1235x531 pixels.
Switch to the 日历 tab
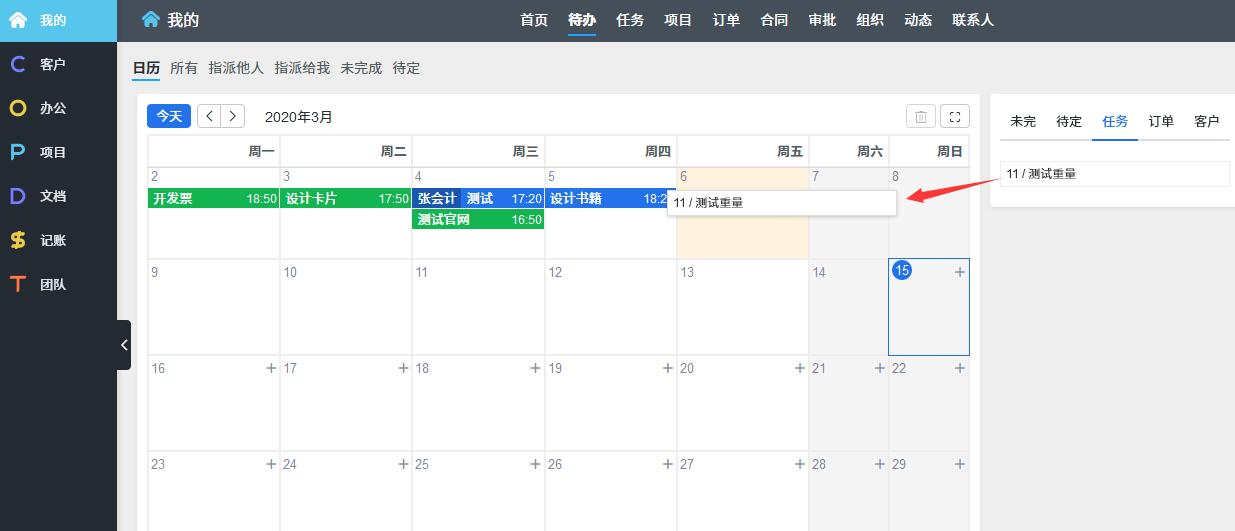[x=146, y=68]
